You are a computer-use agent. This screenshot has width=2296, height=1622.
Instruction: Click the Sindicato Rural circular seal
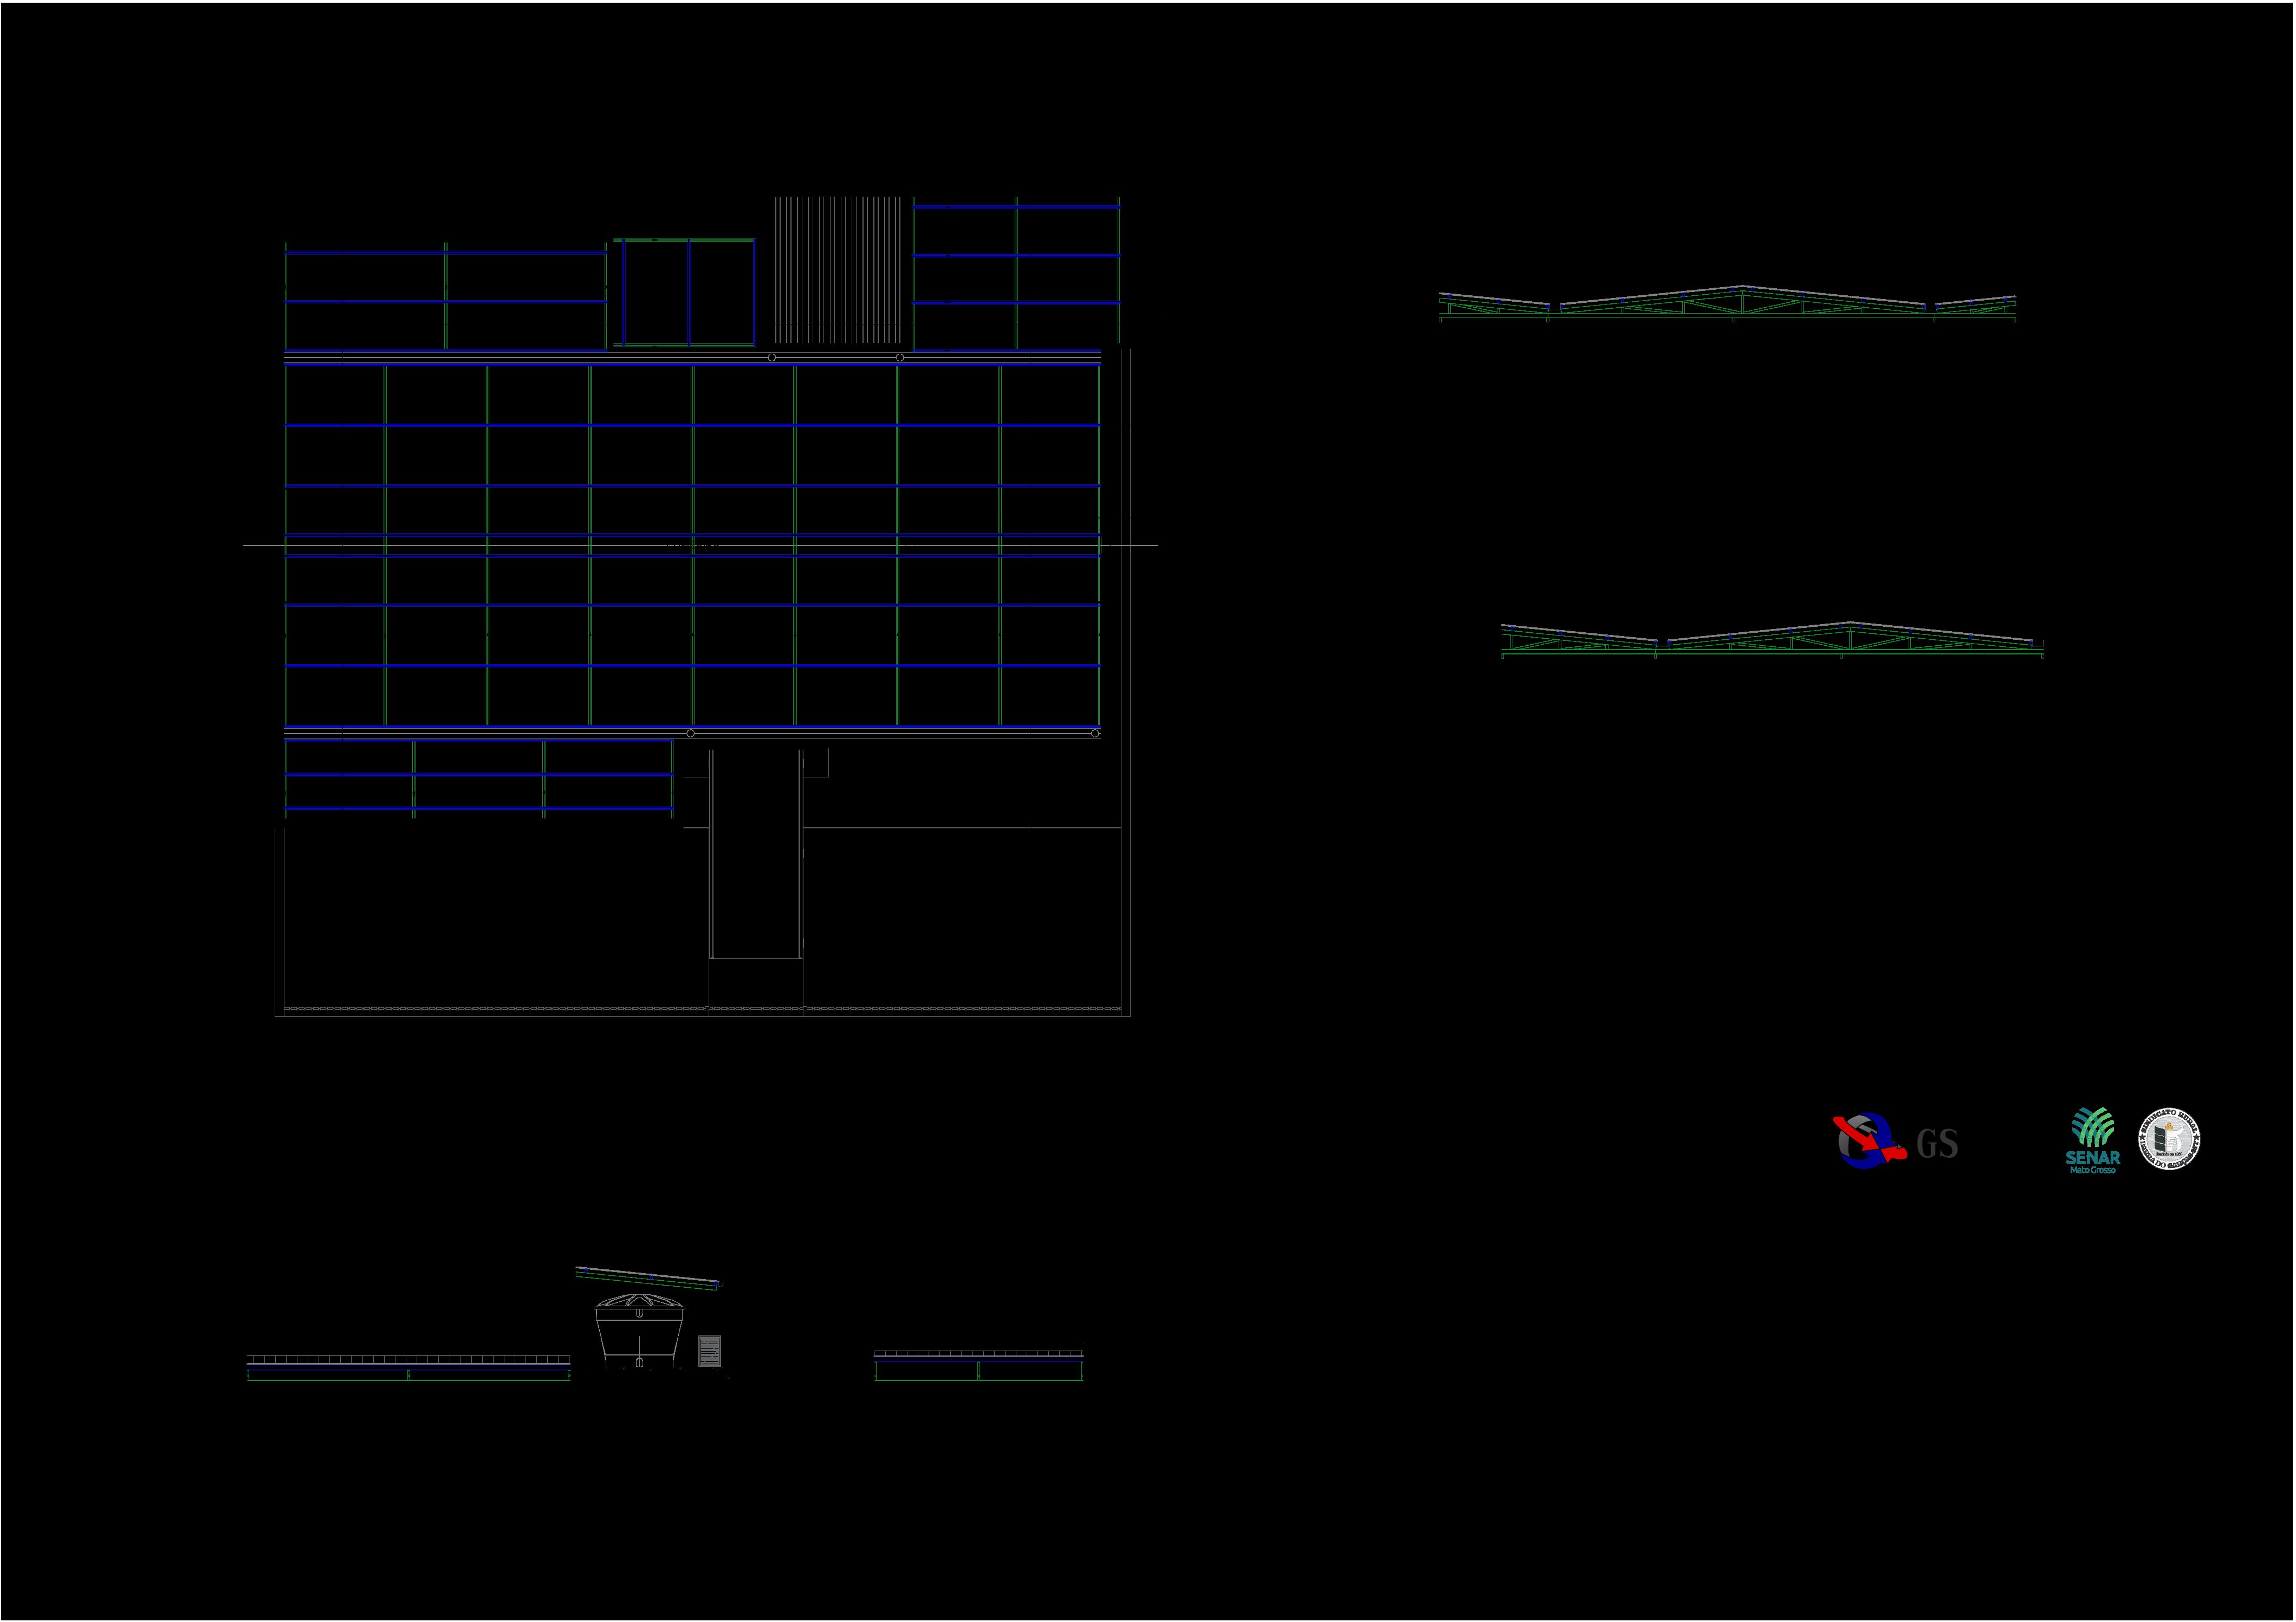2169,1139
